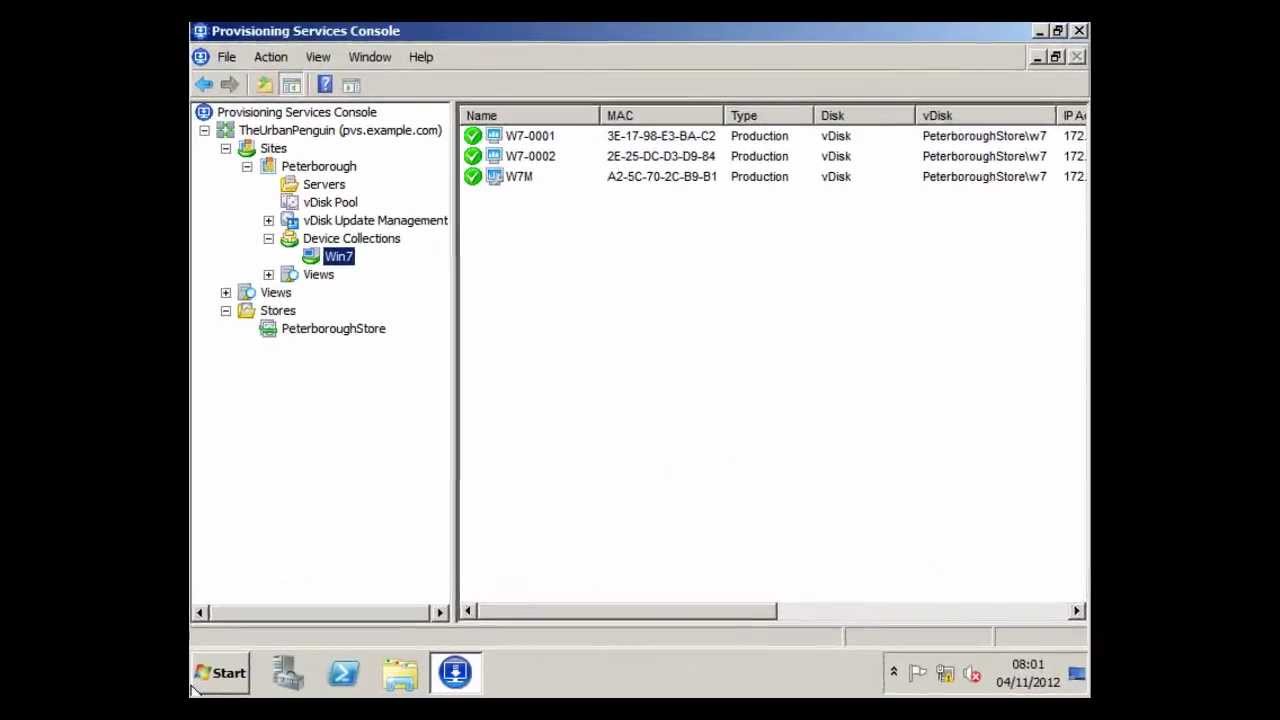Click the W7-0002 device status icon
The height and width of the screenshot is (720, 1280).
pos(473,156)
